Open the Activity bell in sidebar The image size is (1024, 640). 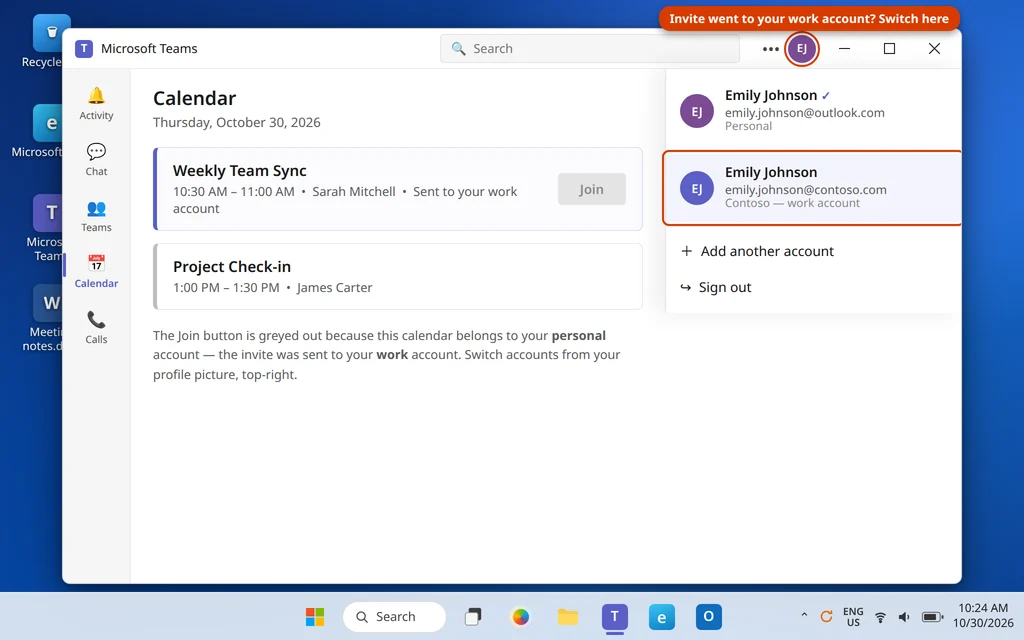(x=96, y=104)
